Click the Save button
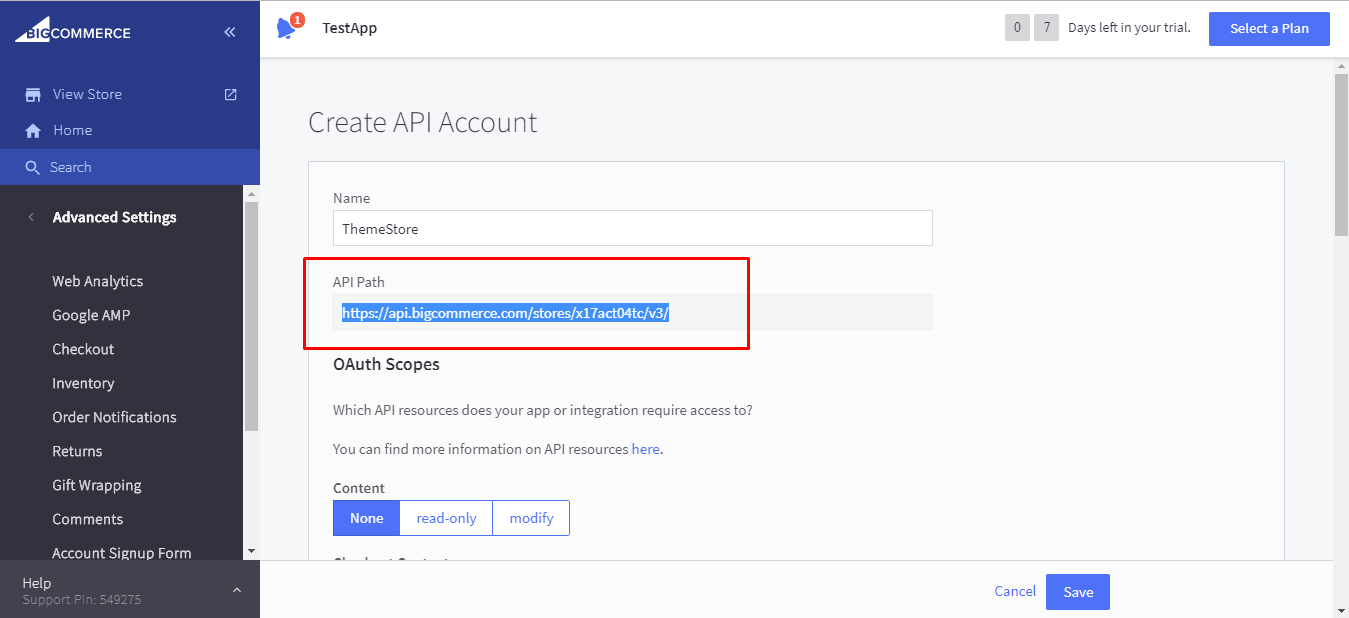 1077,592
